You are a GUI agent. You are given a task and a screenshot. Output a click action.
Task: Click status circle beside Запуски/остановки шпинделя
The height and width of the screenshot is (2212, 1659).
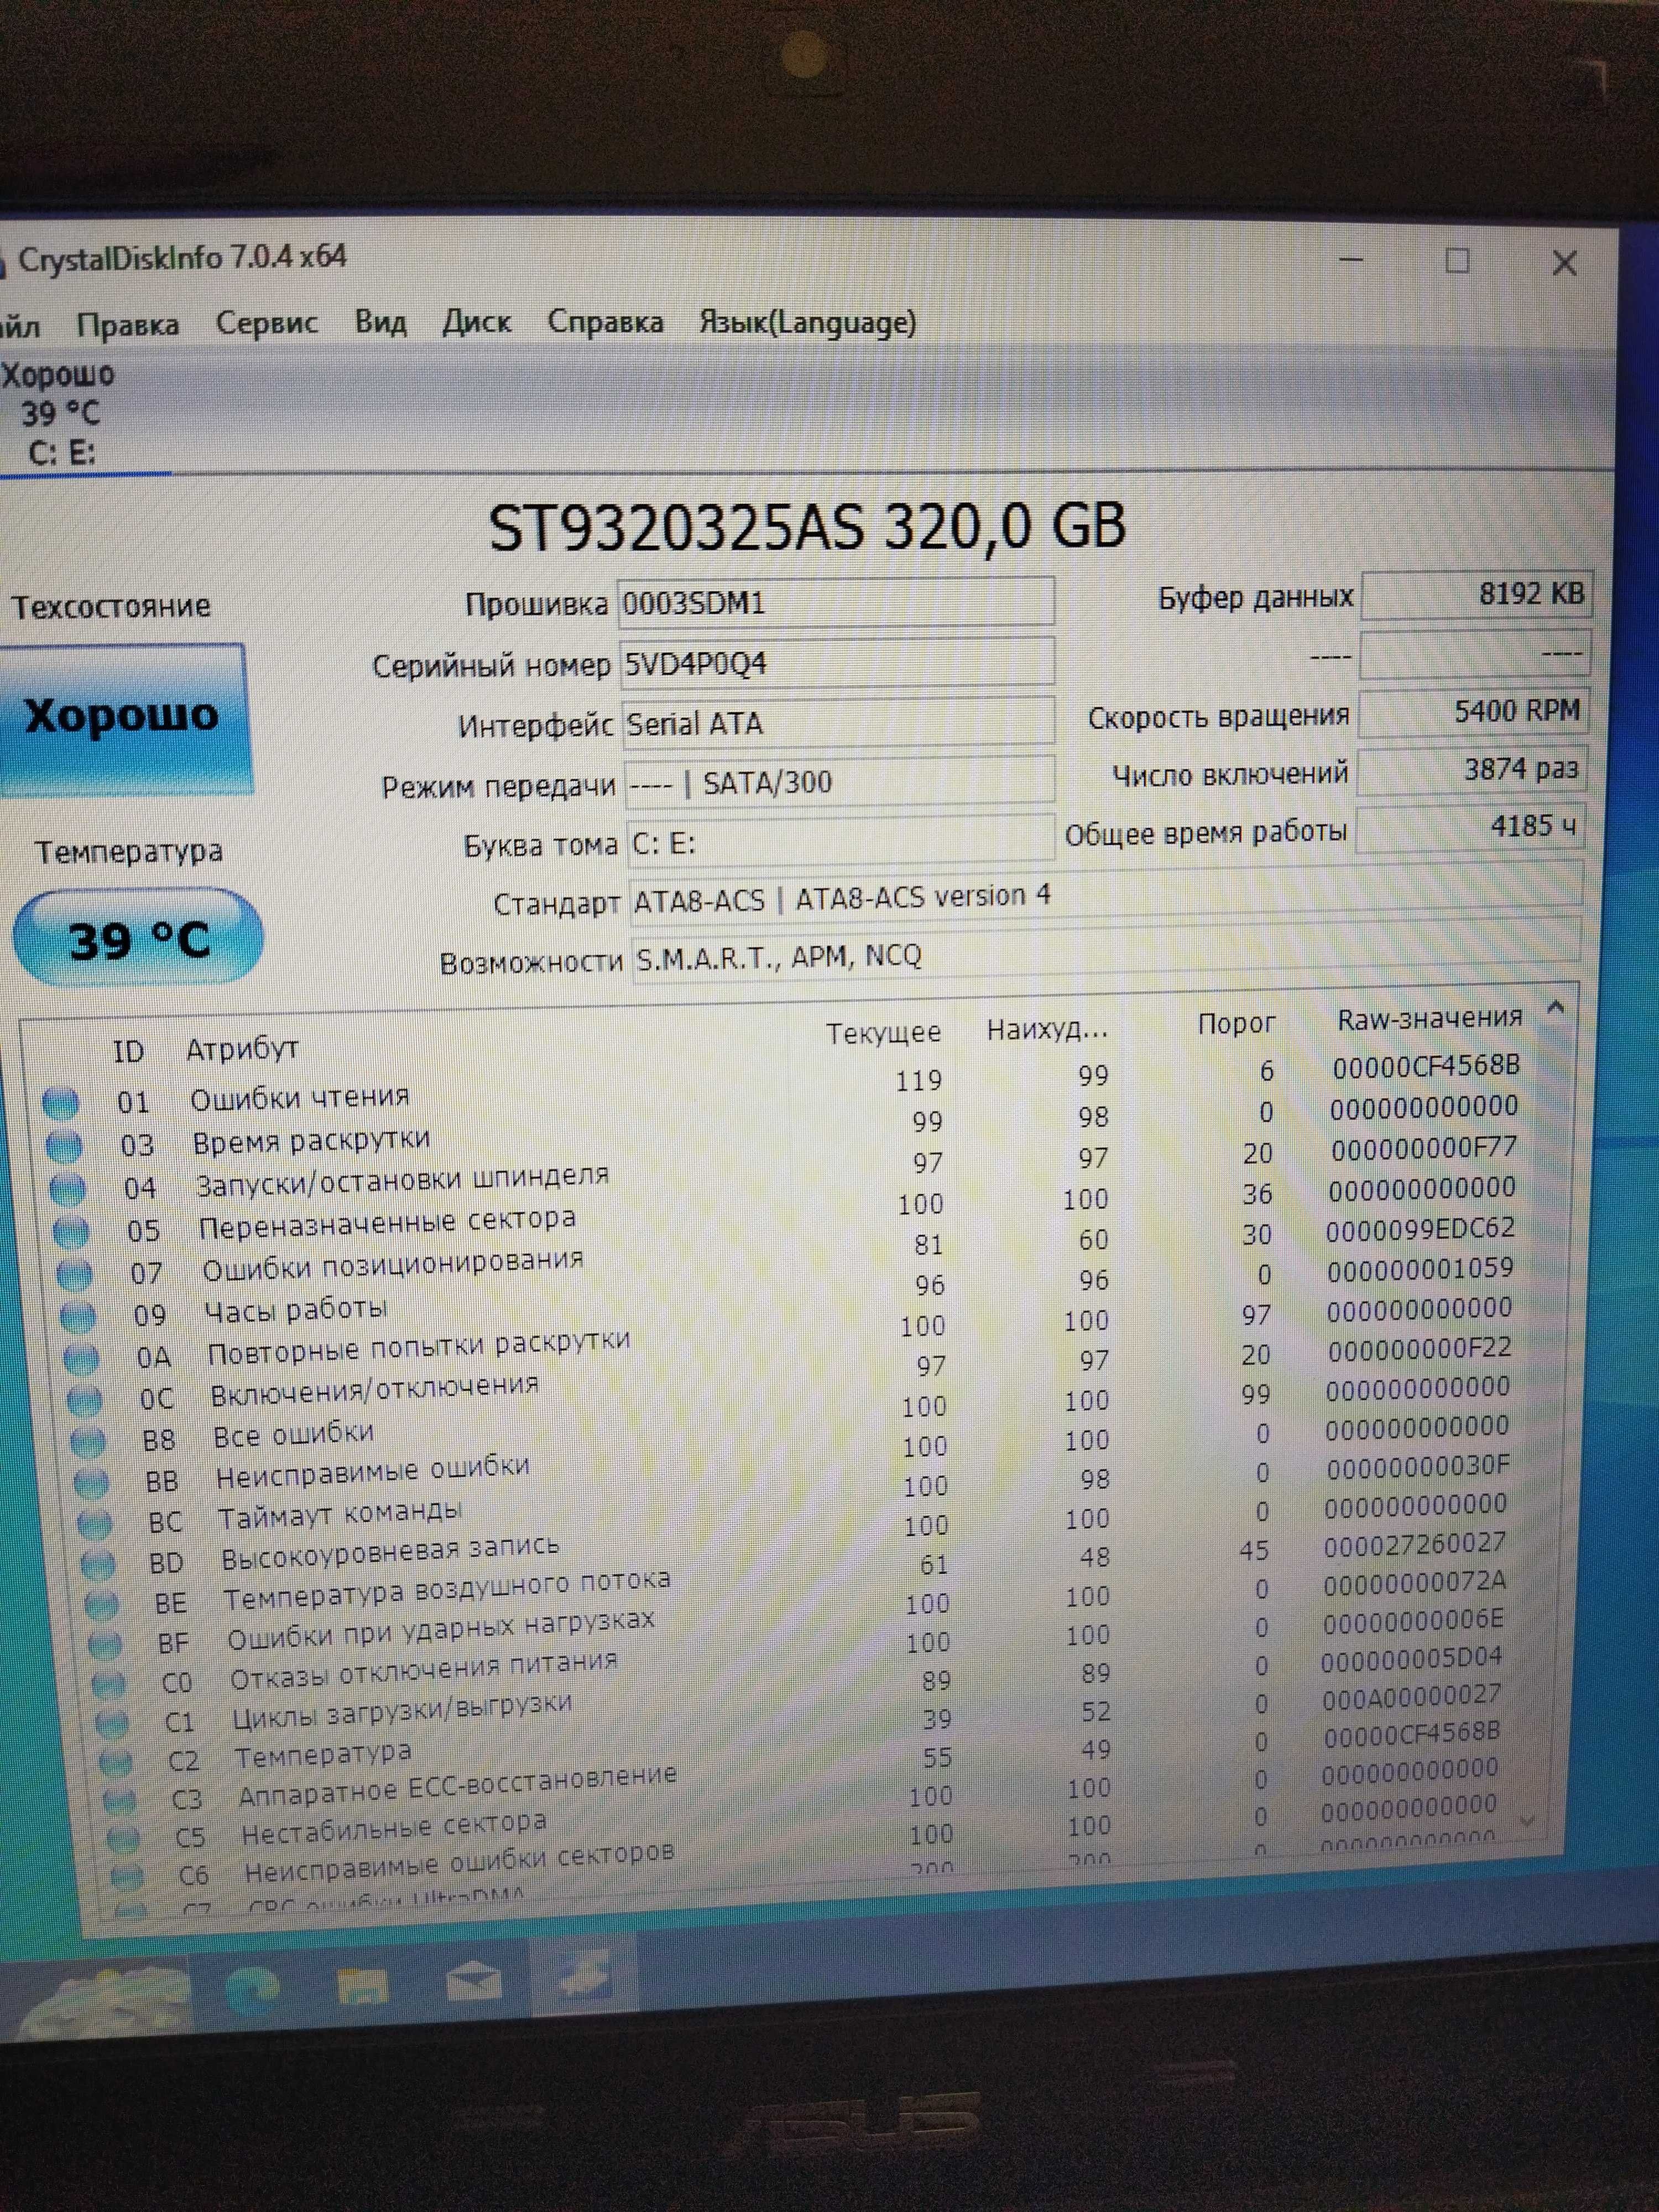[x=67, y=1189]
